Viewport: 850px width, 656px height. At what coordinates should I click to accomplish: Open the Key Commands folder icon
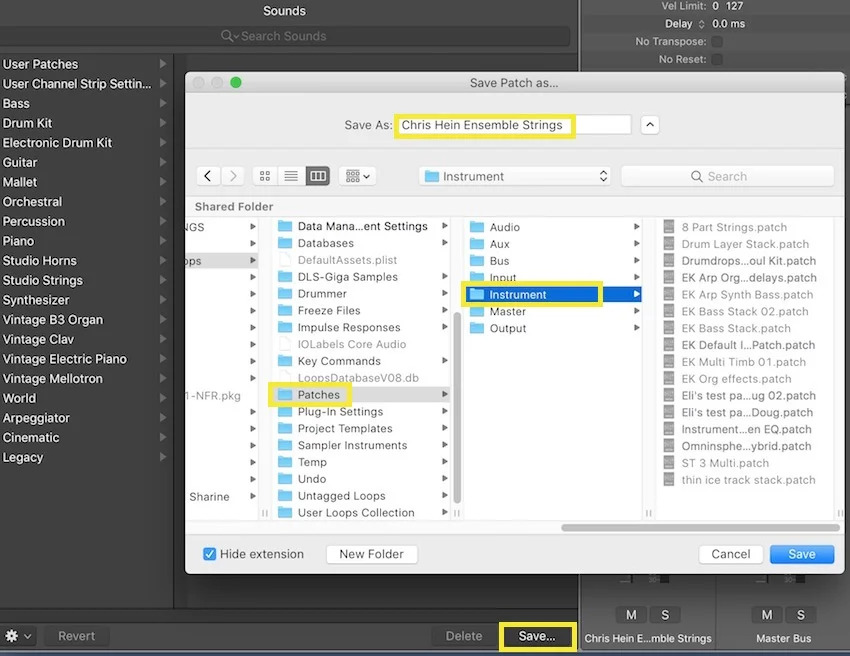[285, 361]
